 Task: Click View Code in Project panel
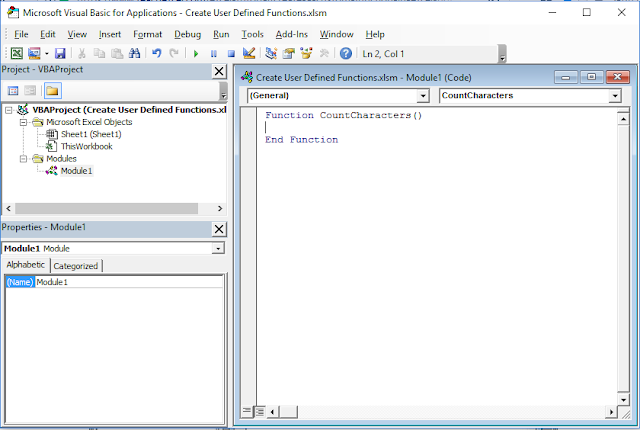[13, 91]
